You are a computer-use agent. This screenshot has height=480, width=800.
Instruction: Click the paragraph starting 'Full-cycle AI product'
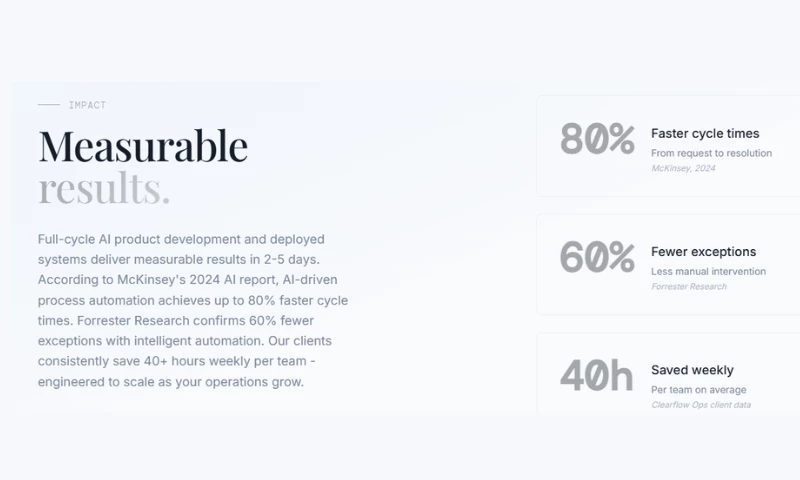point(193,310)
